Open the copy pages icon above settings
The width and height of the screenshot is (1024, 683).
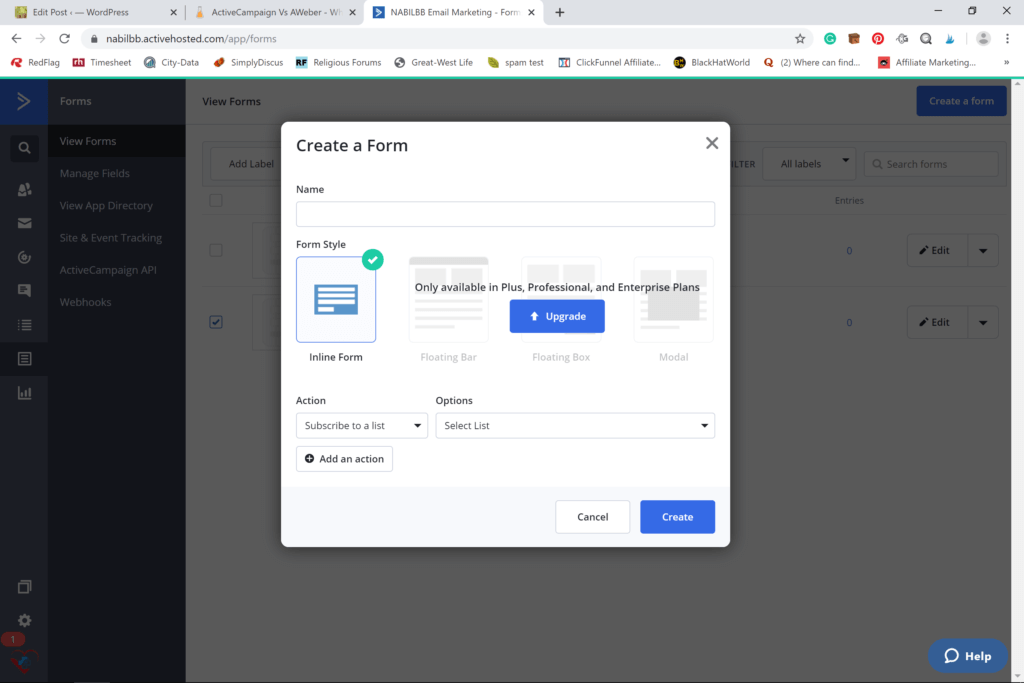pos(24,586)
